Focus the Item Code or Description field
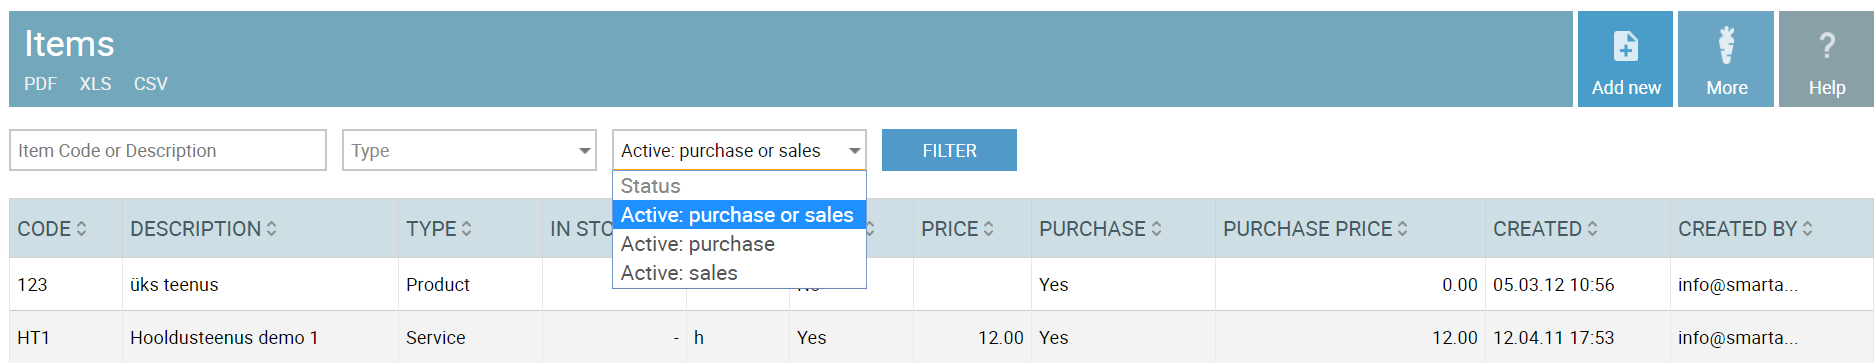Viewport: 1876px width, 363px height. coord(168,150)
